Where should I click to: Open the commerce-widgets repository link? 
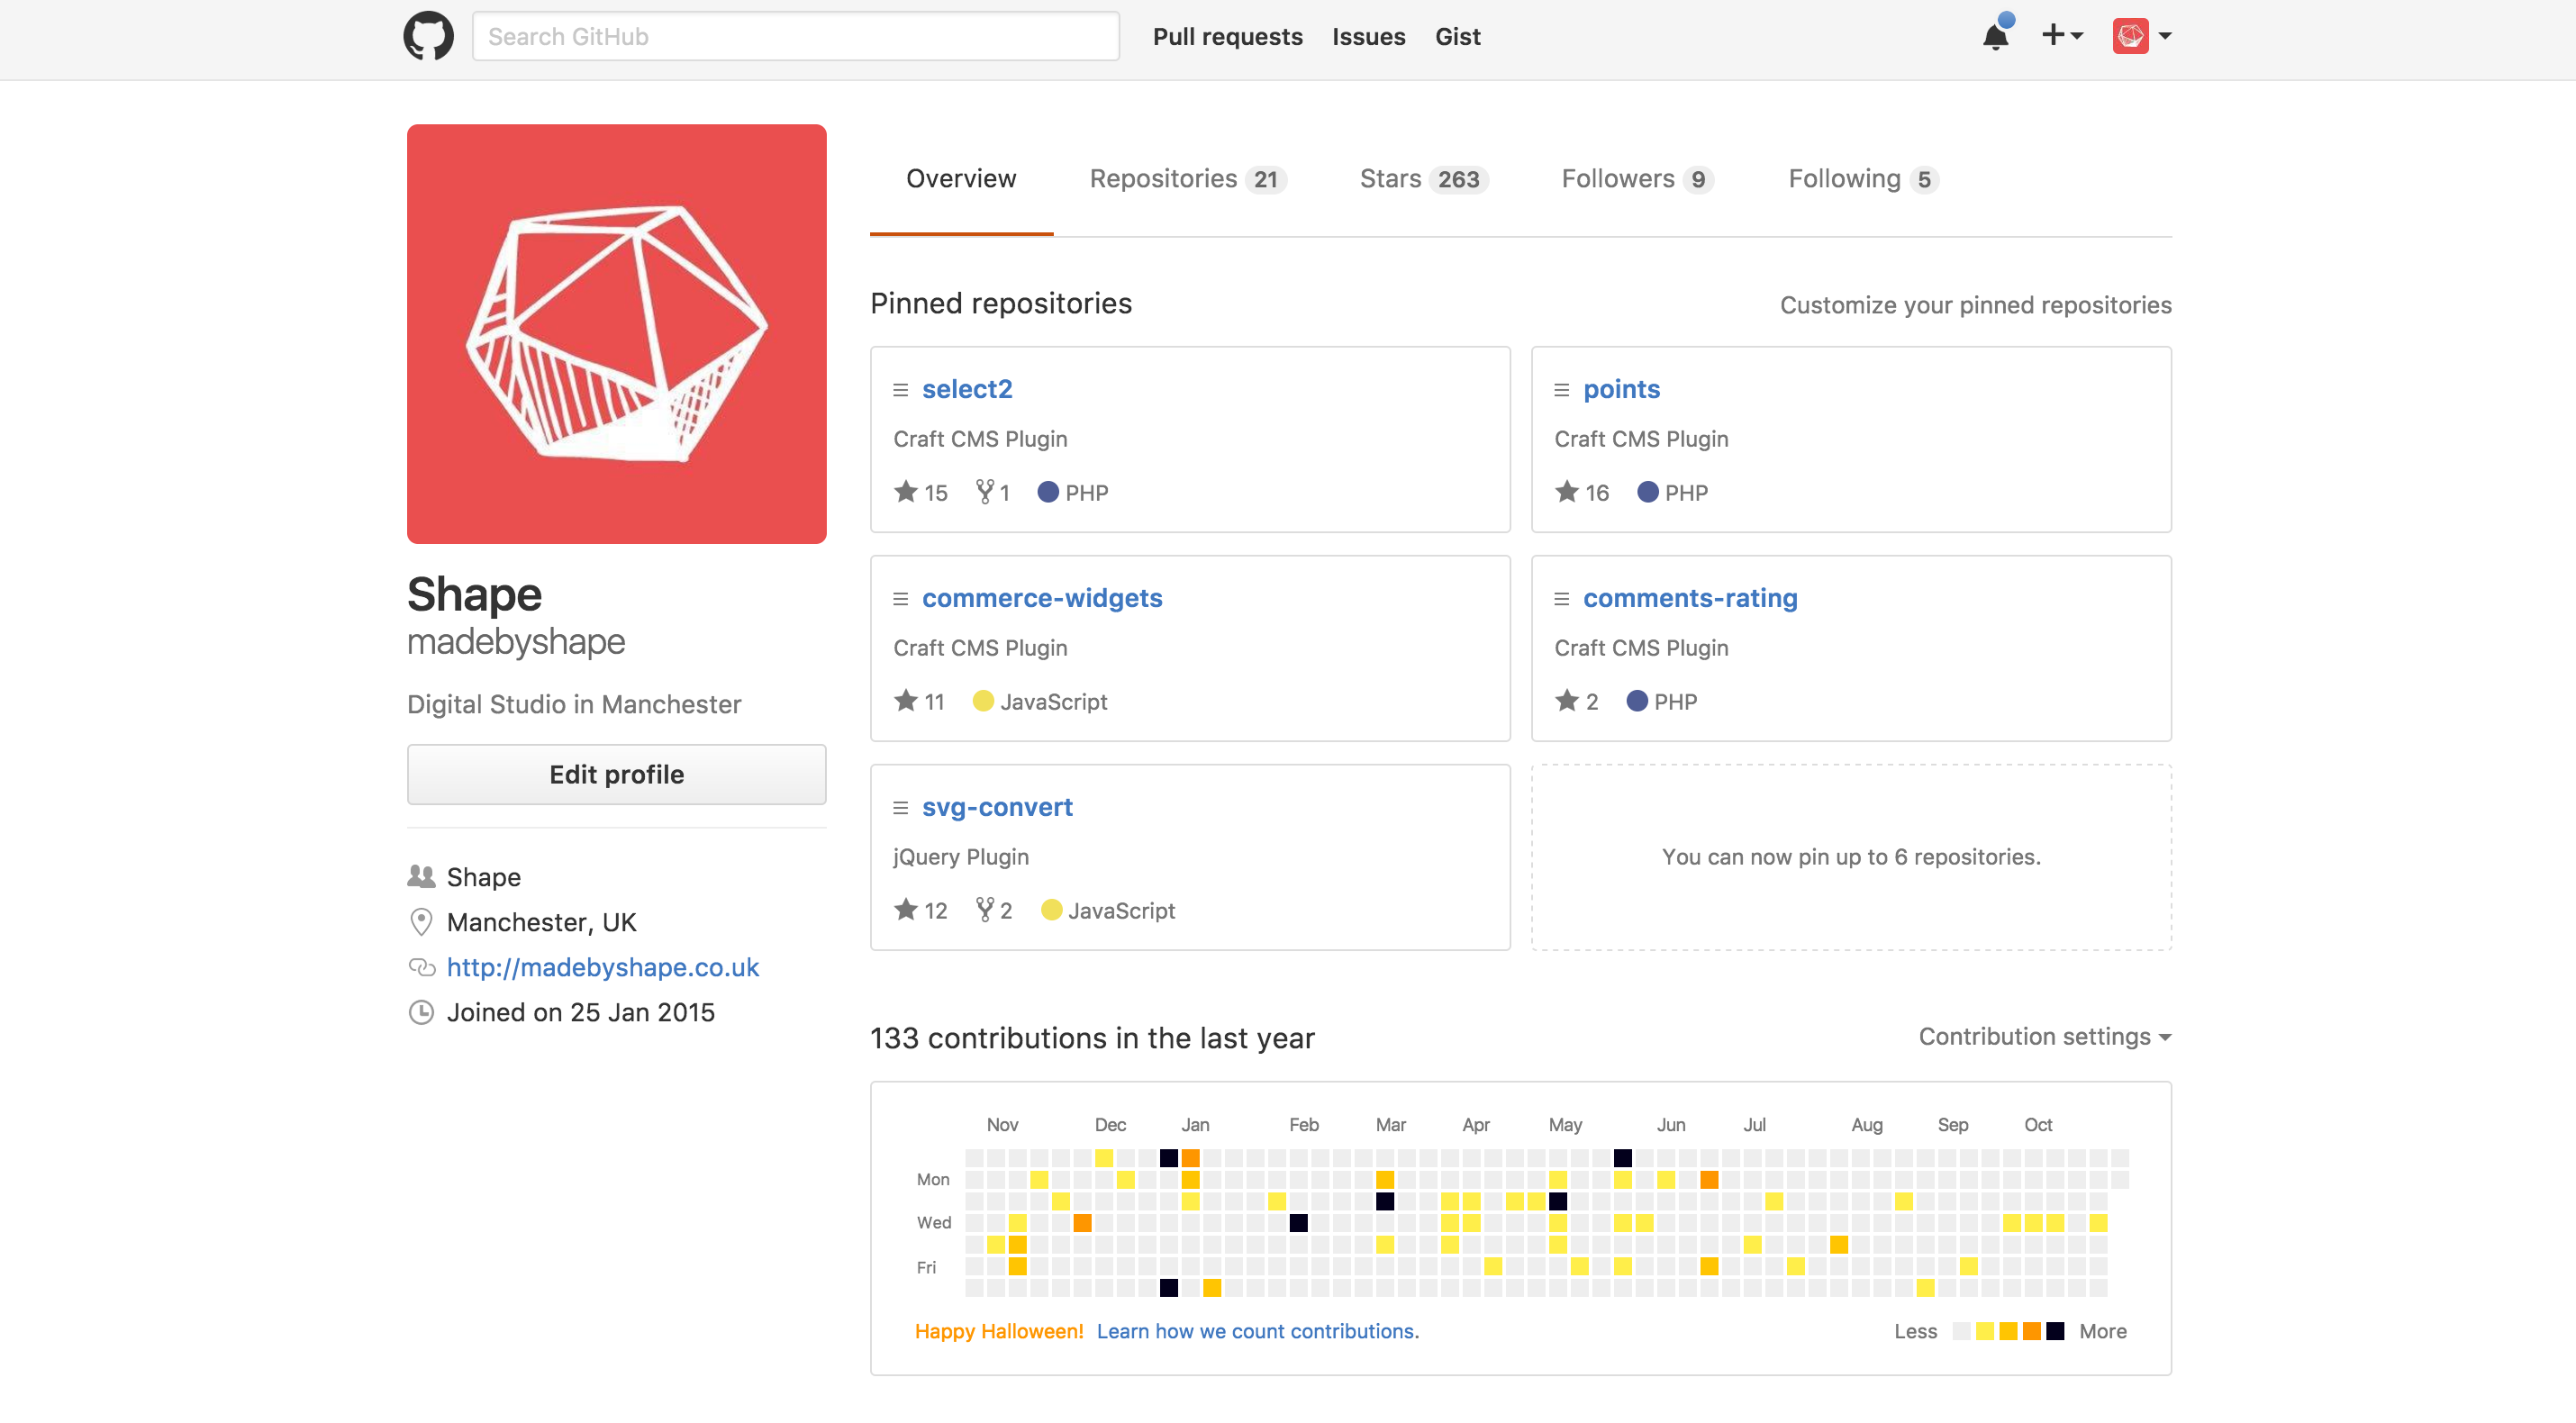pyautogui.click(x=1042, y=598)
